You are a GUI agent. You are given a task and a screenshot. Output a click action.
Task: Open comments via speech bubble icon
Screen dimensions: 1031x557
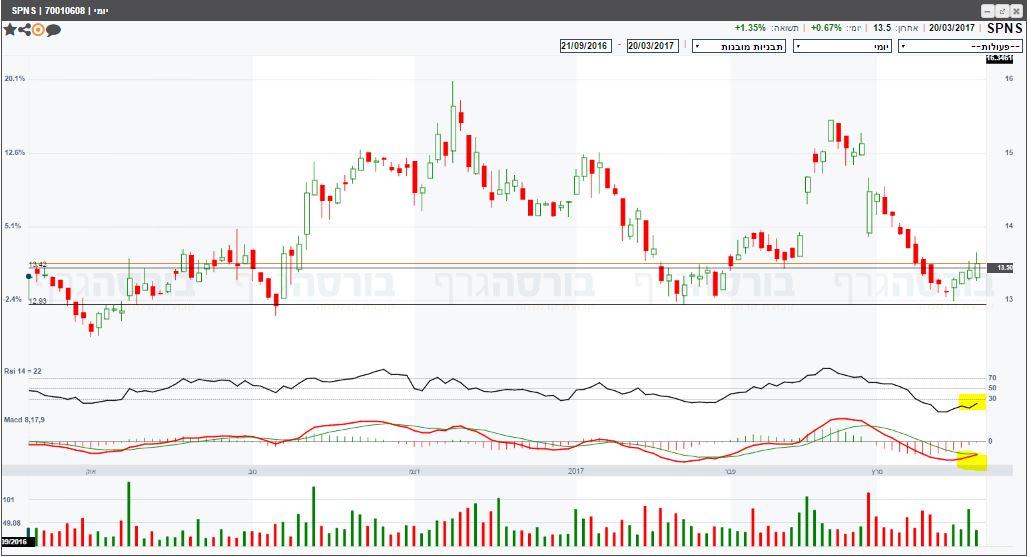53,30
